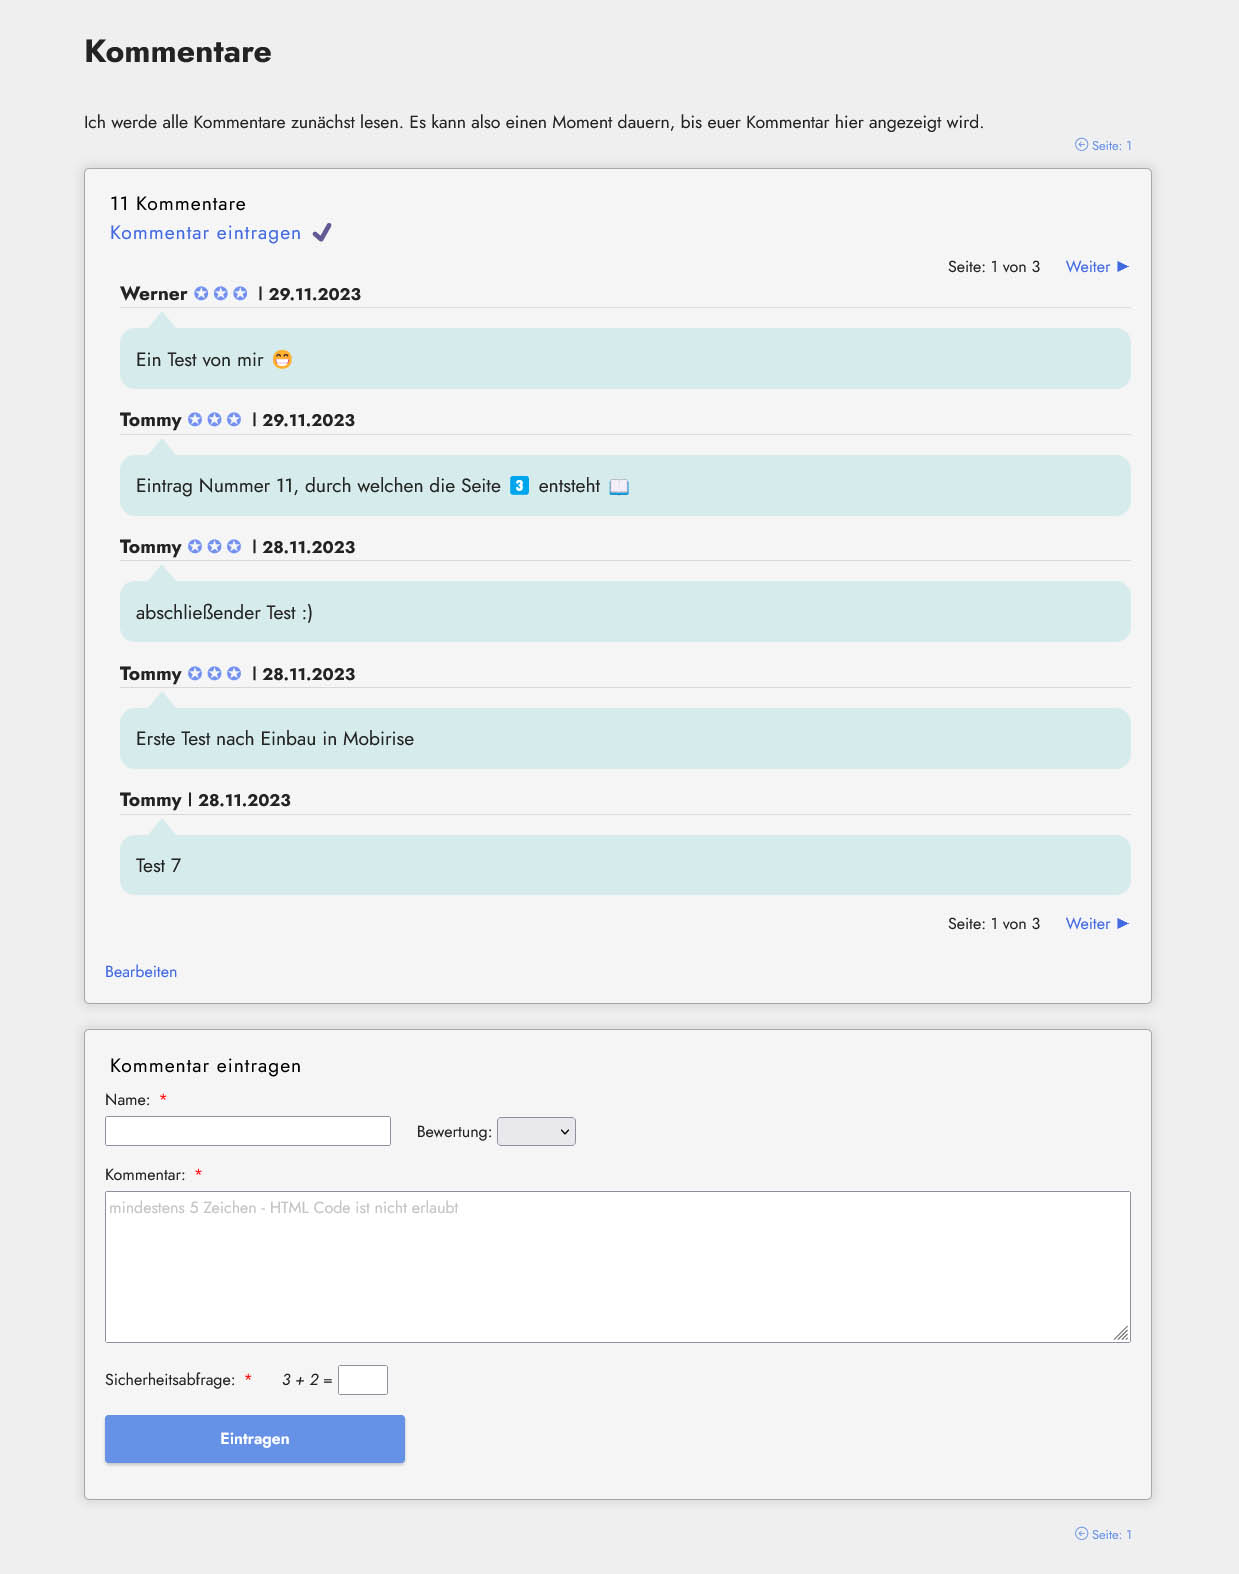Image resolution: width=1239 pixels, height=1574 pixels.
Task: Click the Sicherheitsabfrage answer field
Action: [x=363, y=1380]
